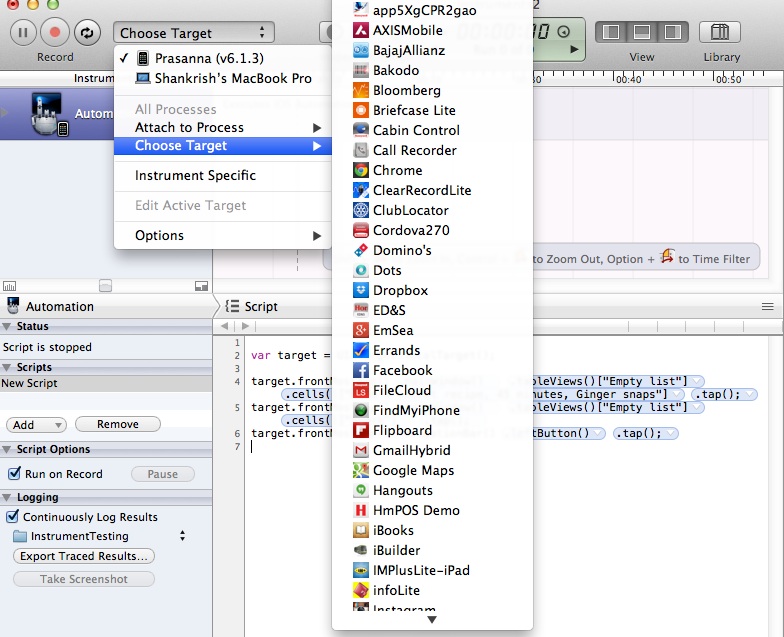
Task: Click the Remove script button
Action: click(x=118, y=424)
